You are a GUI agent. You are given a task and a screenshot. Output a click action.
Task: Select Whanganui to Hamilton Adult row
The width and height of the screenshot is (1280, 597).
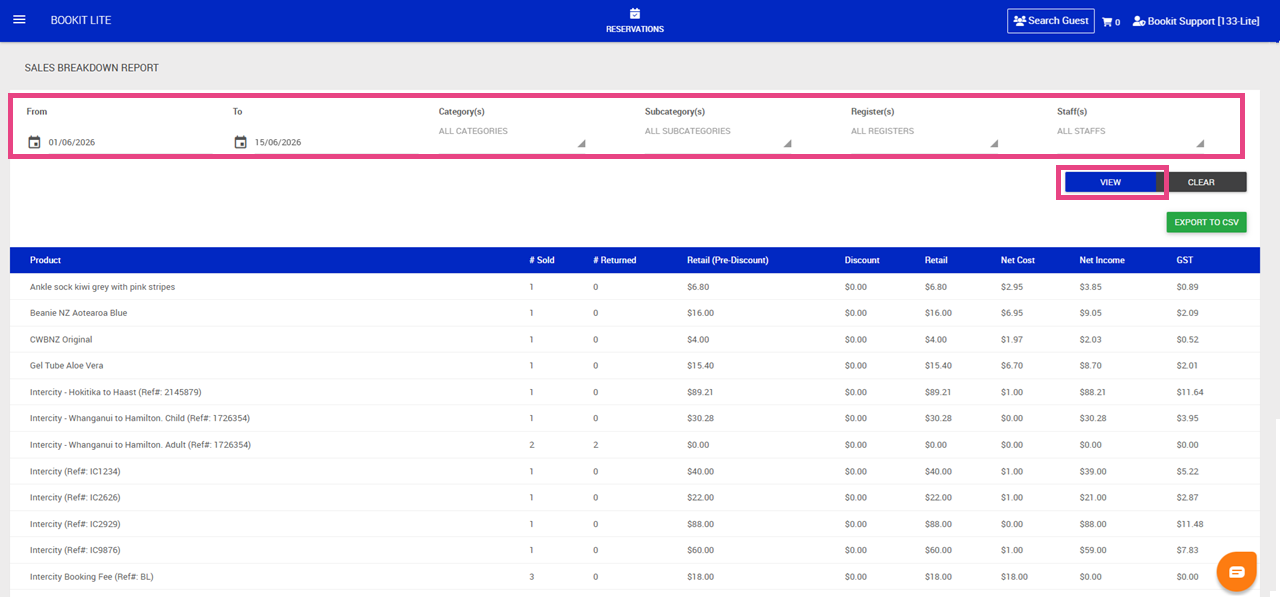coord(635,445)
